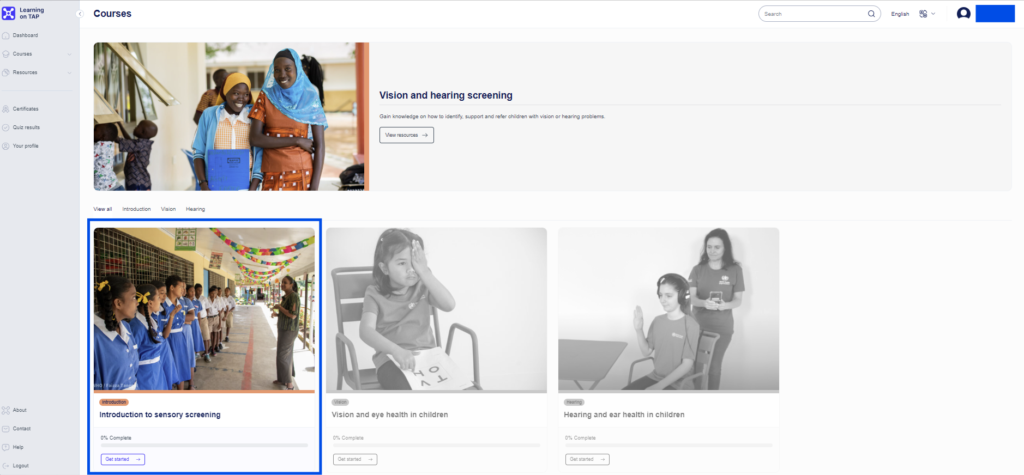The height and width of the screenshot is (475, 1024).
Task: Switch to the Vision filter tab
Action: coord(168,209)
